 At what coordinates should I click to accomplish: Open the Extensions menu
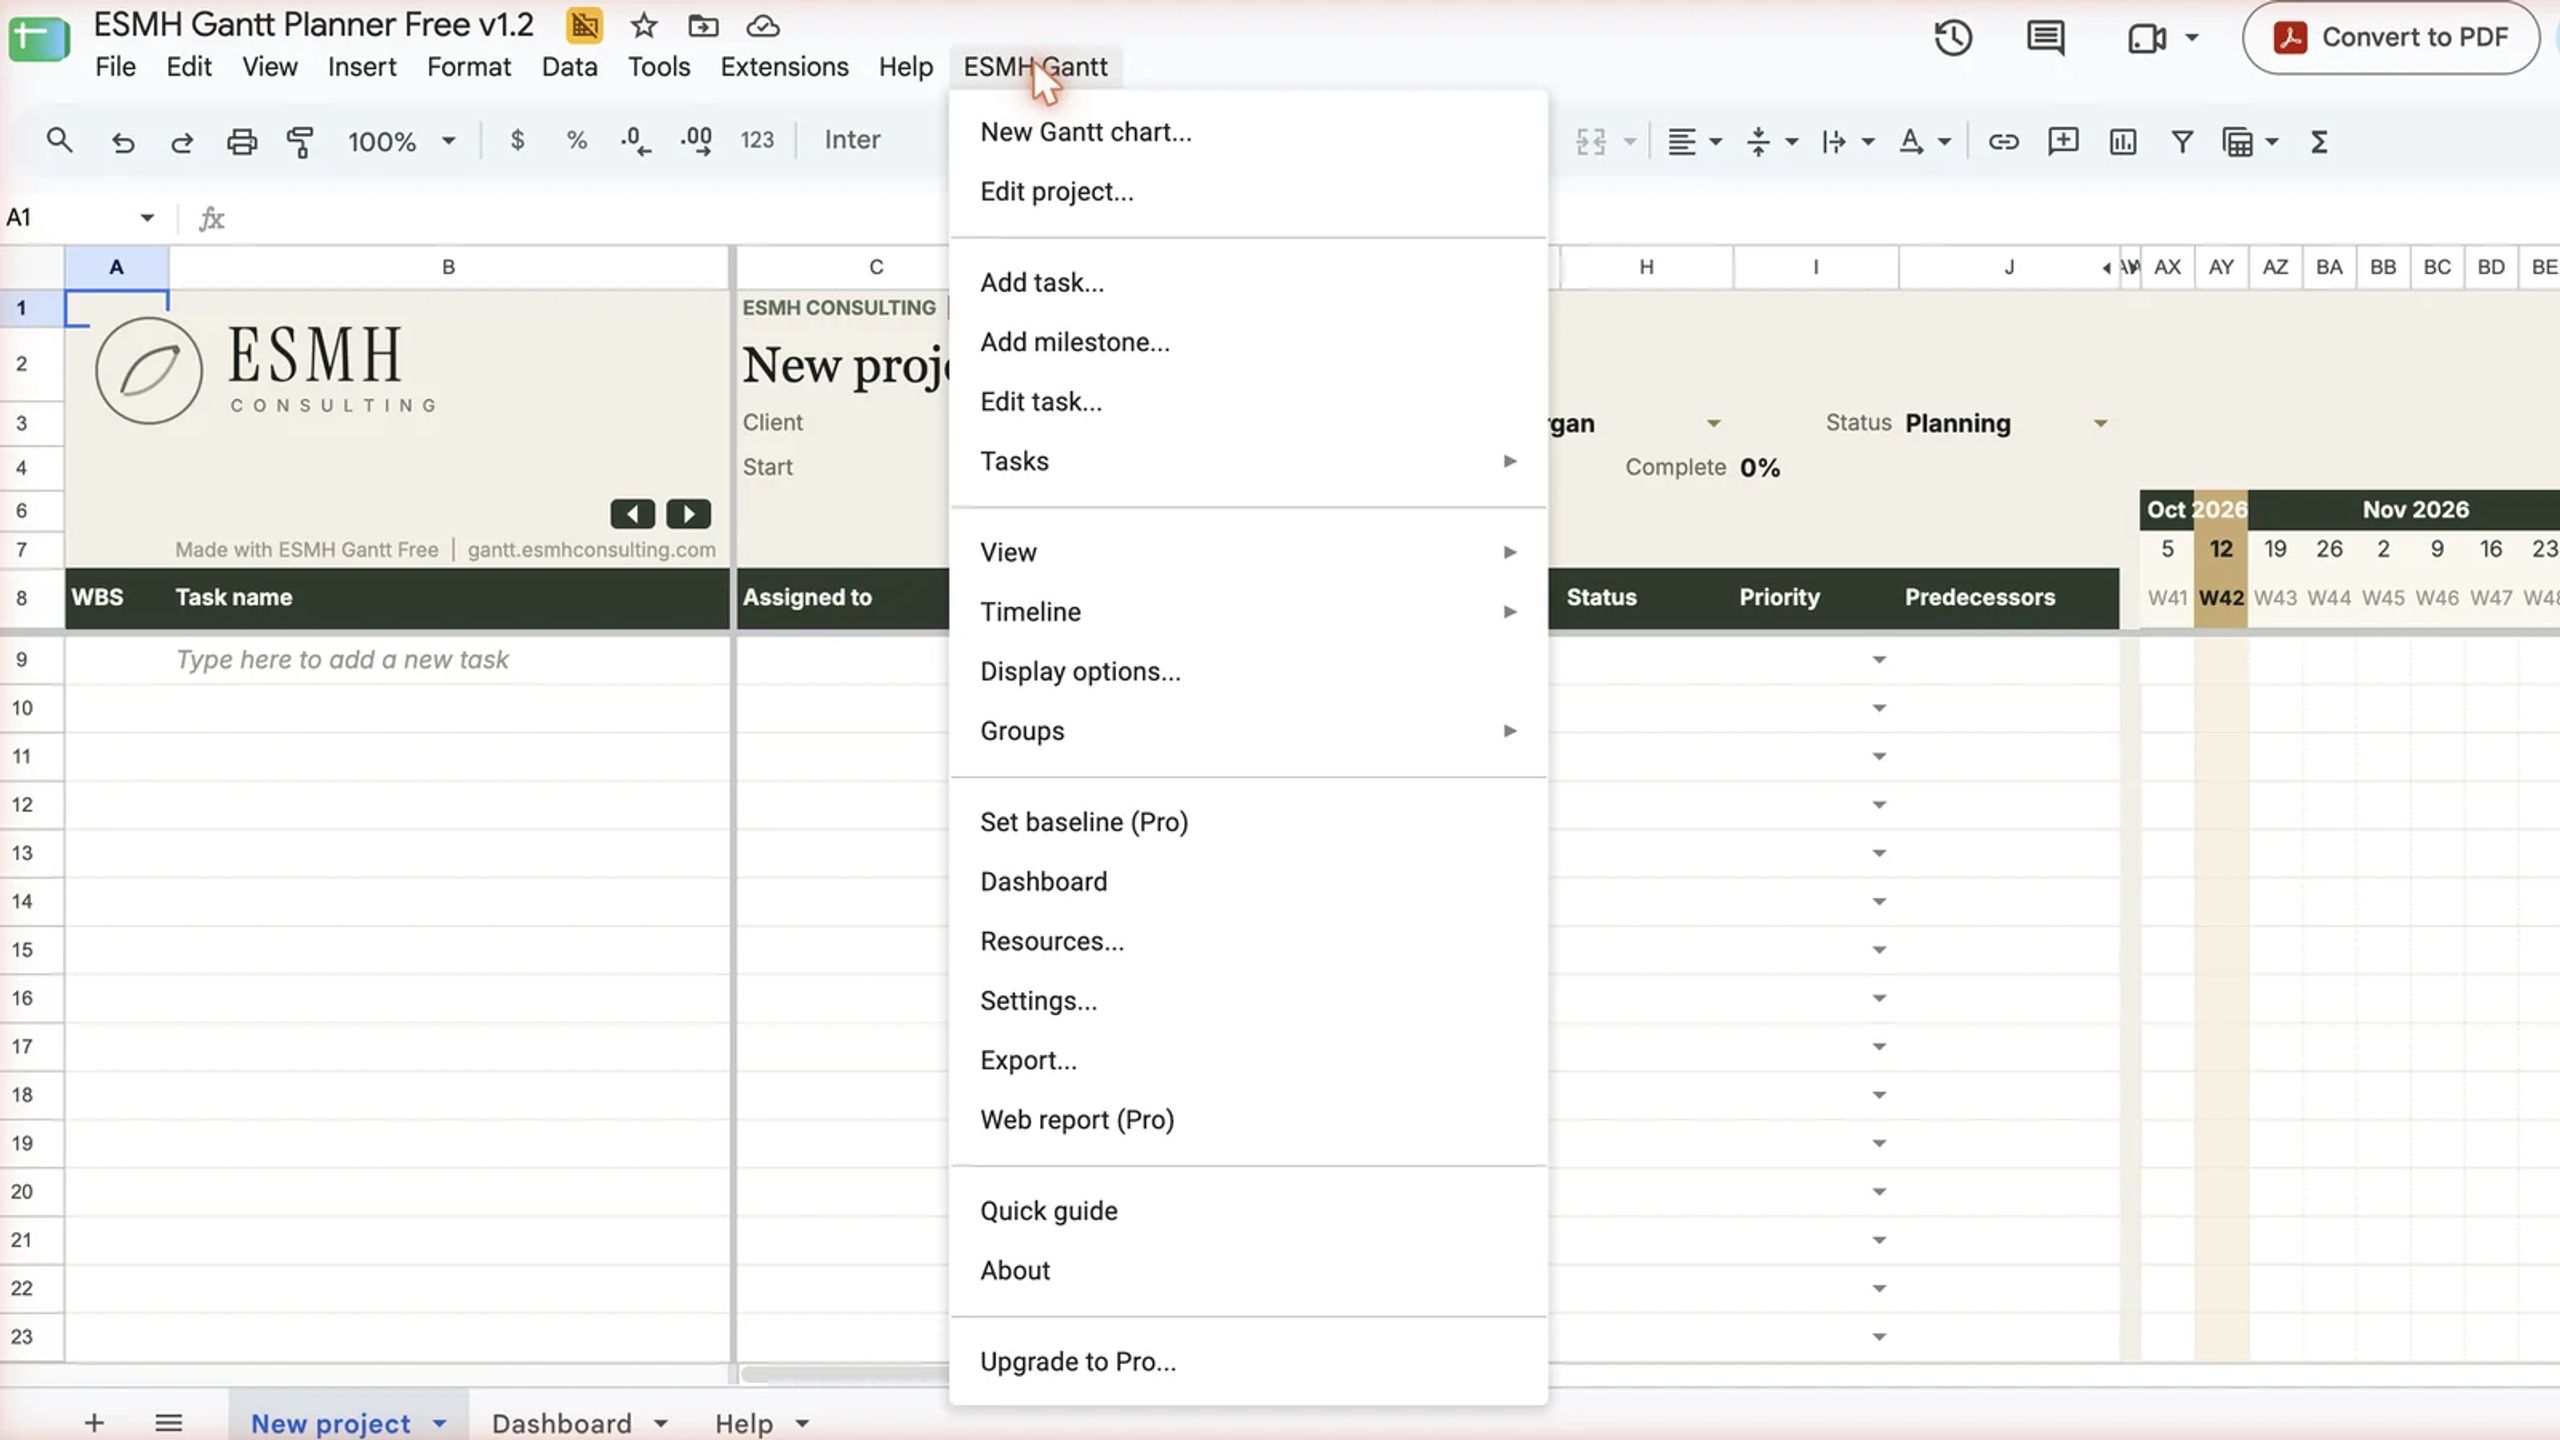pos(784,67)
